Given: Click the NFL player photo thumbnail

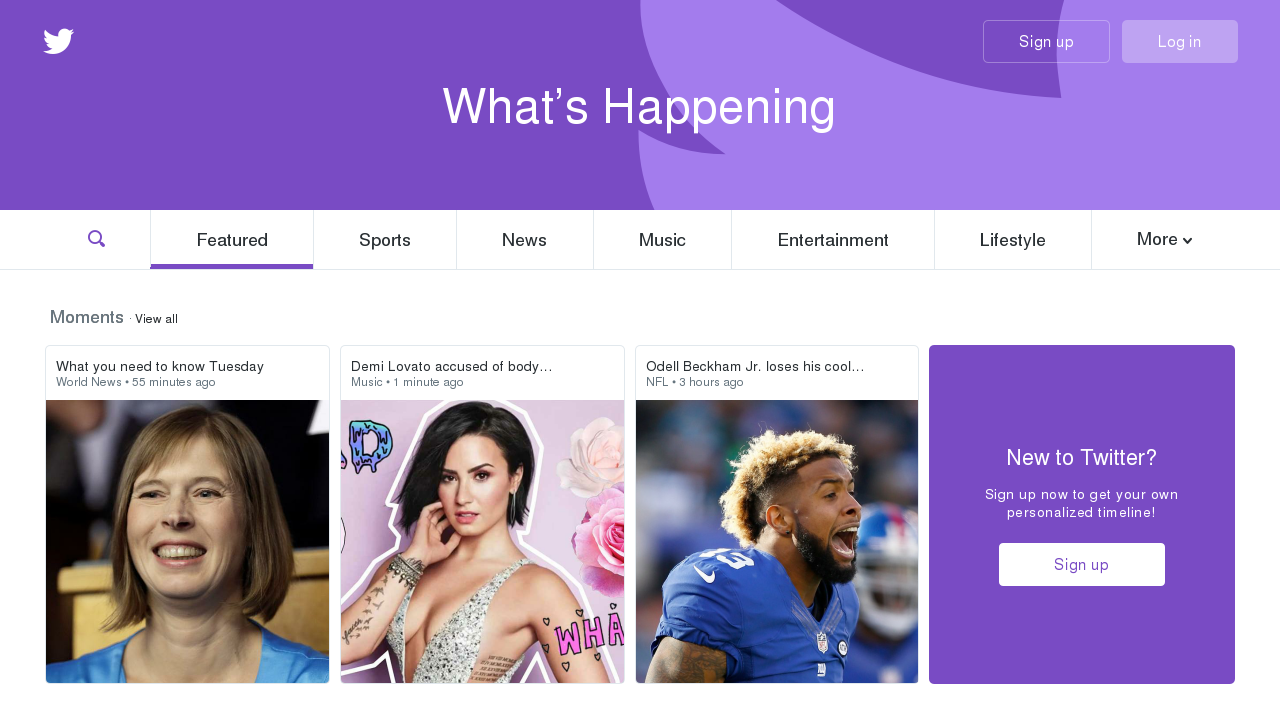Looking at the screenshot, I should (777, 541).
